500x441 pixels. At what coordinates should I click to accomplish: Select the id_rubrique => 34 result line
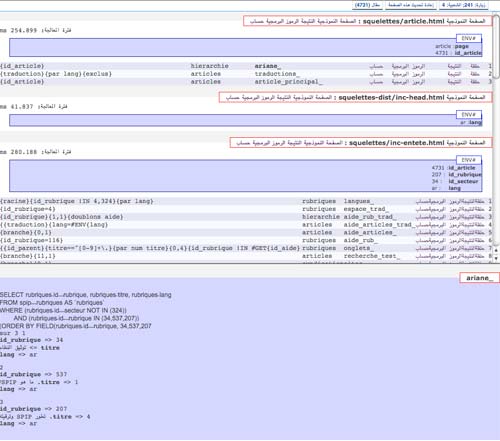pyautogui.click(x=31, y=340)
